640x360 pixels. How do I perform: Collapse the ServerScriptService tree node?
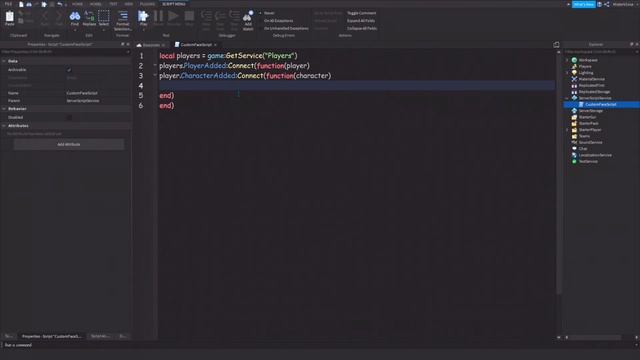567,98
